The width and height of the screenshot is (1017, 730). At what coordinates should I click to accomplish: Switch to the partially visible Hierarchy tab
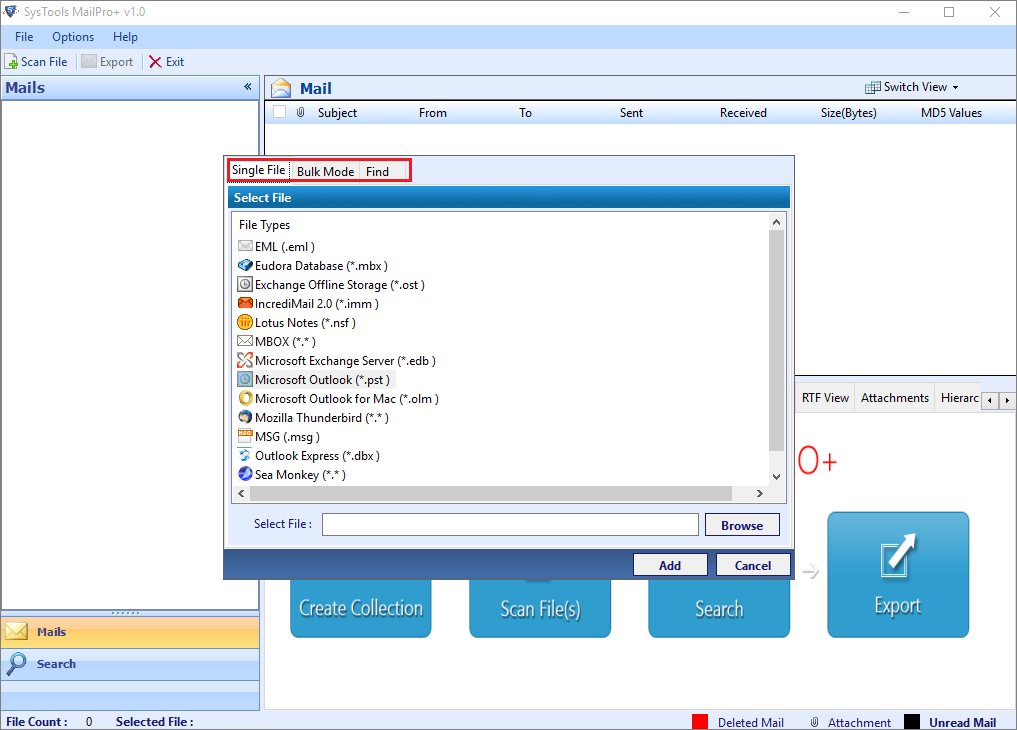point(959,398)
